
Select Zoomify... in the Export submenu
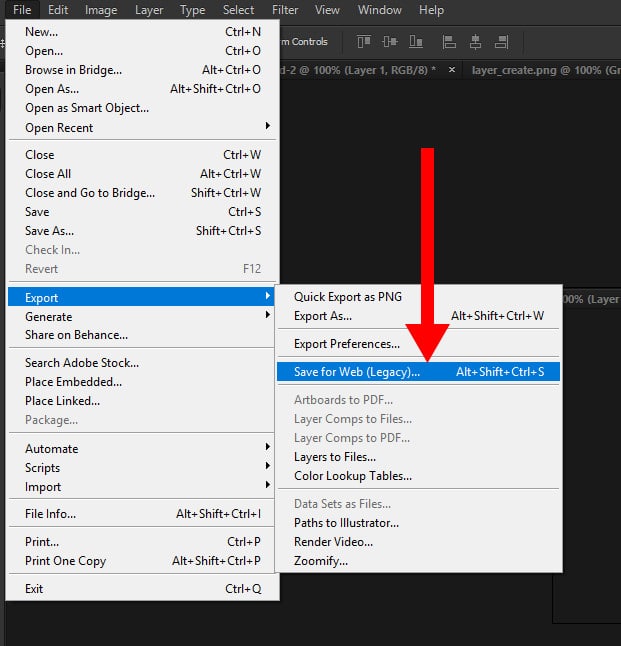pos(418,560)
